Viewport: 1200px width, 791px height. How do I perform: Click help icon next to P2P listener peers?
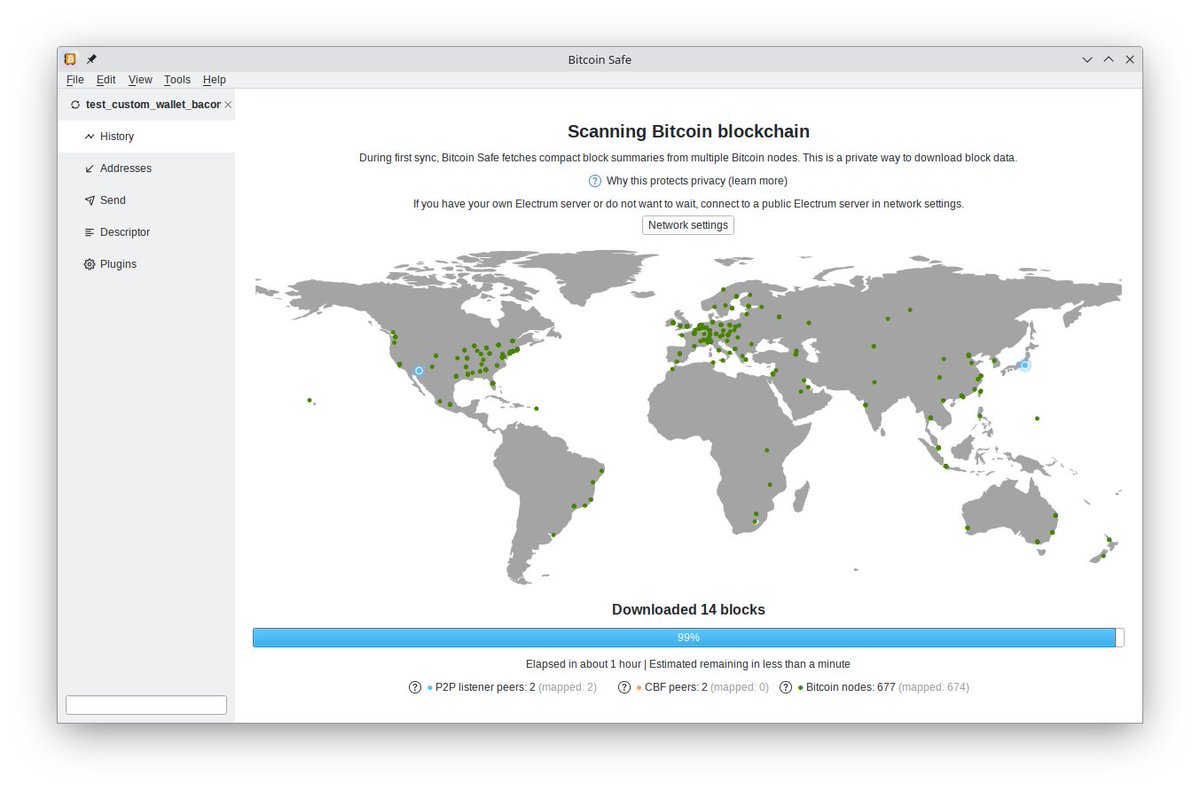point(415,687)
